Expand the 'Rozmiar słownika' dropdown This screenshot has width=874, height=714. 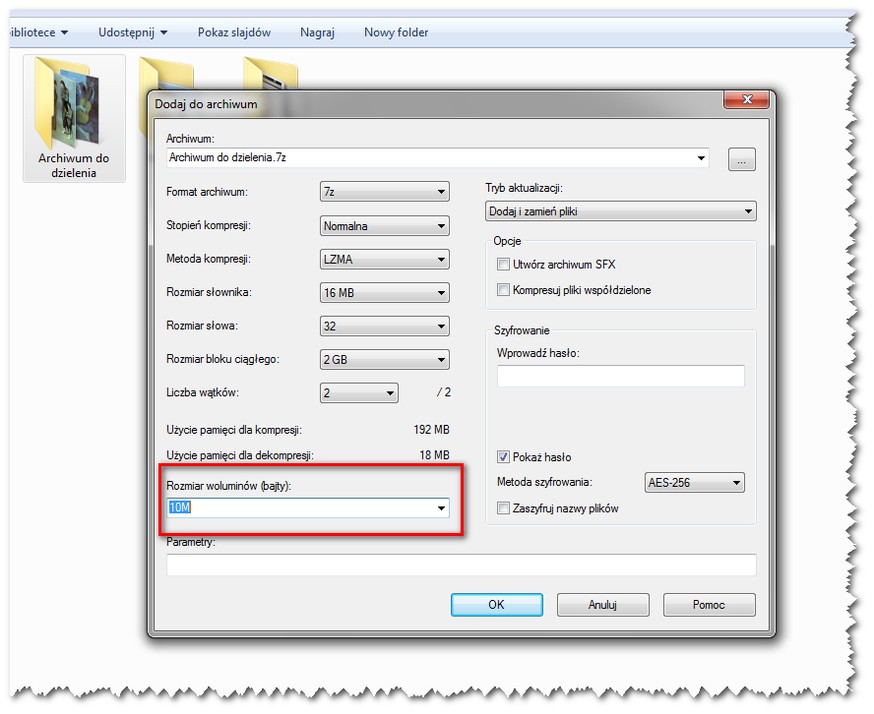click(x=384, y=293)
